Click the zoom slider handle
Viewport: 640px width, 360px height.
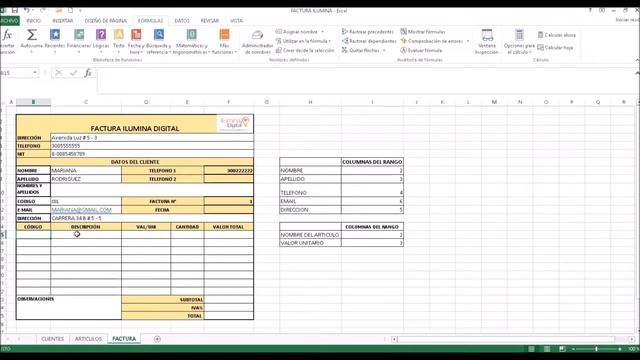click(596, 349)
